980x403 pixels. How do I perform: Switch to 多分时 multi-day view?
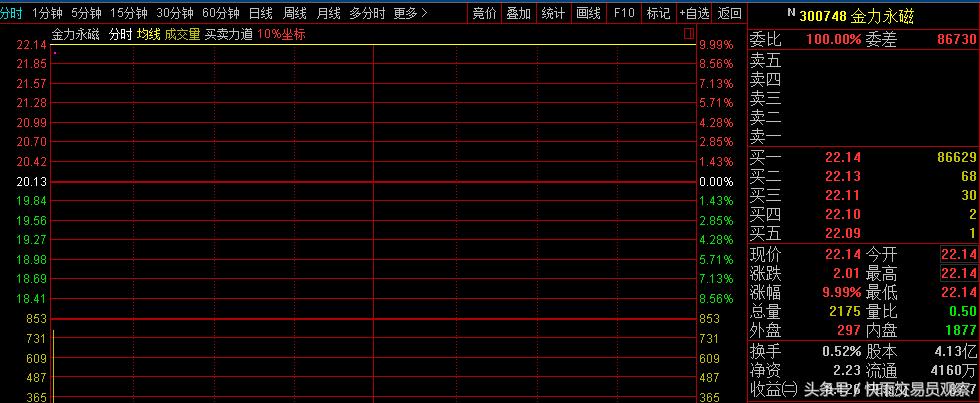point(367,12)
